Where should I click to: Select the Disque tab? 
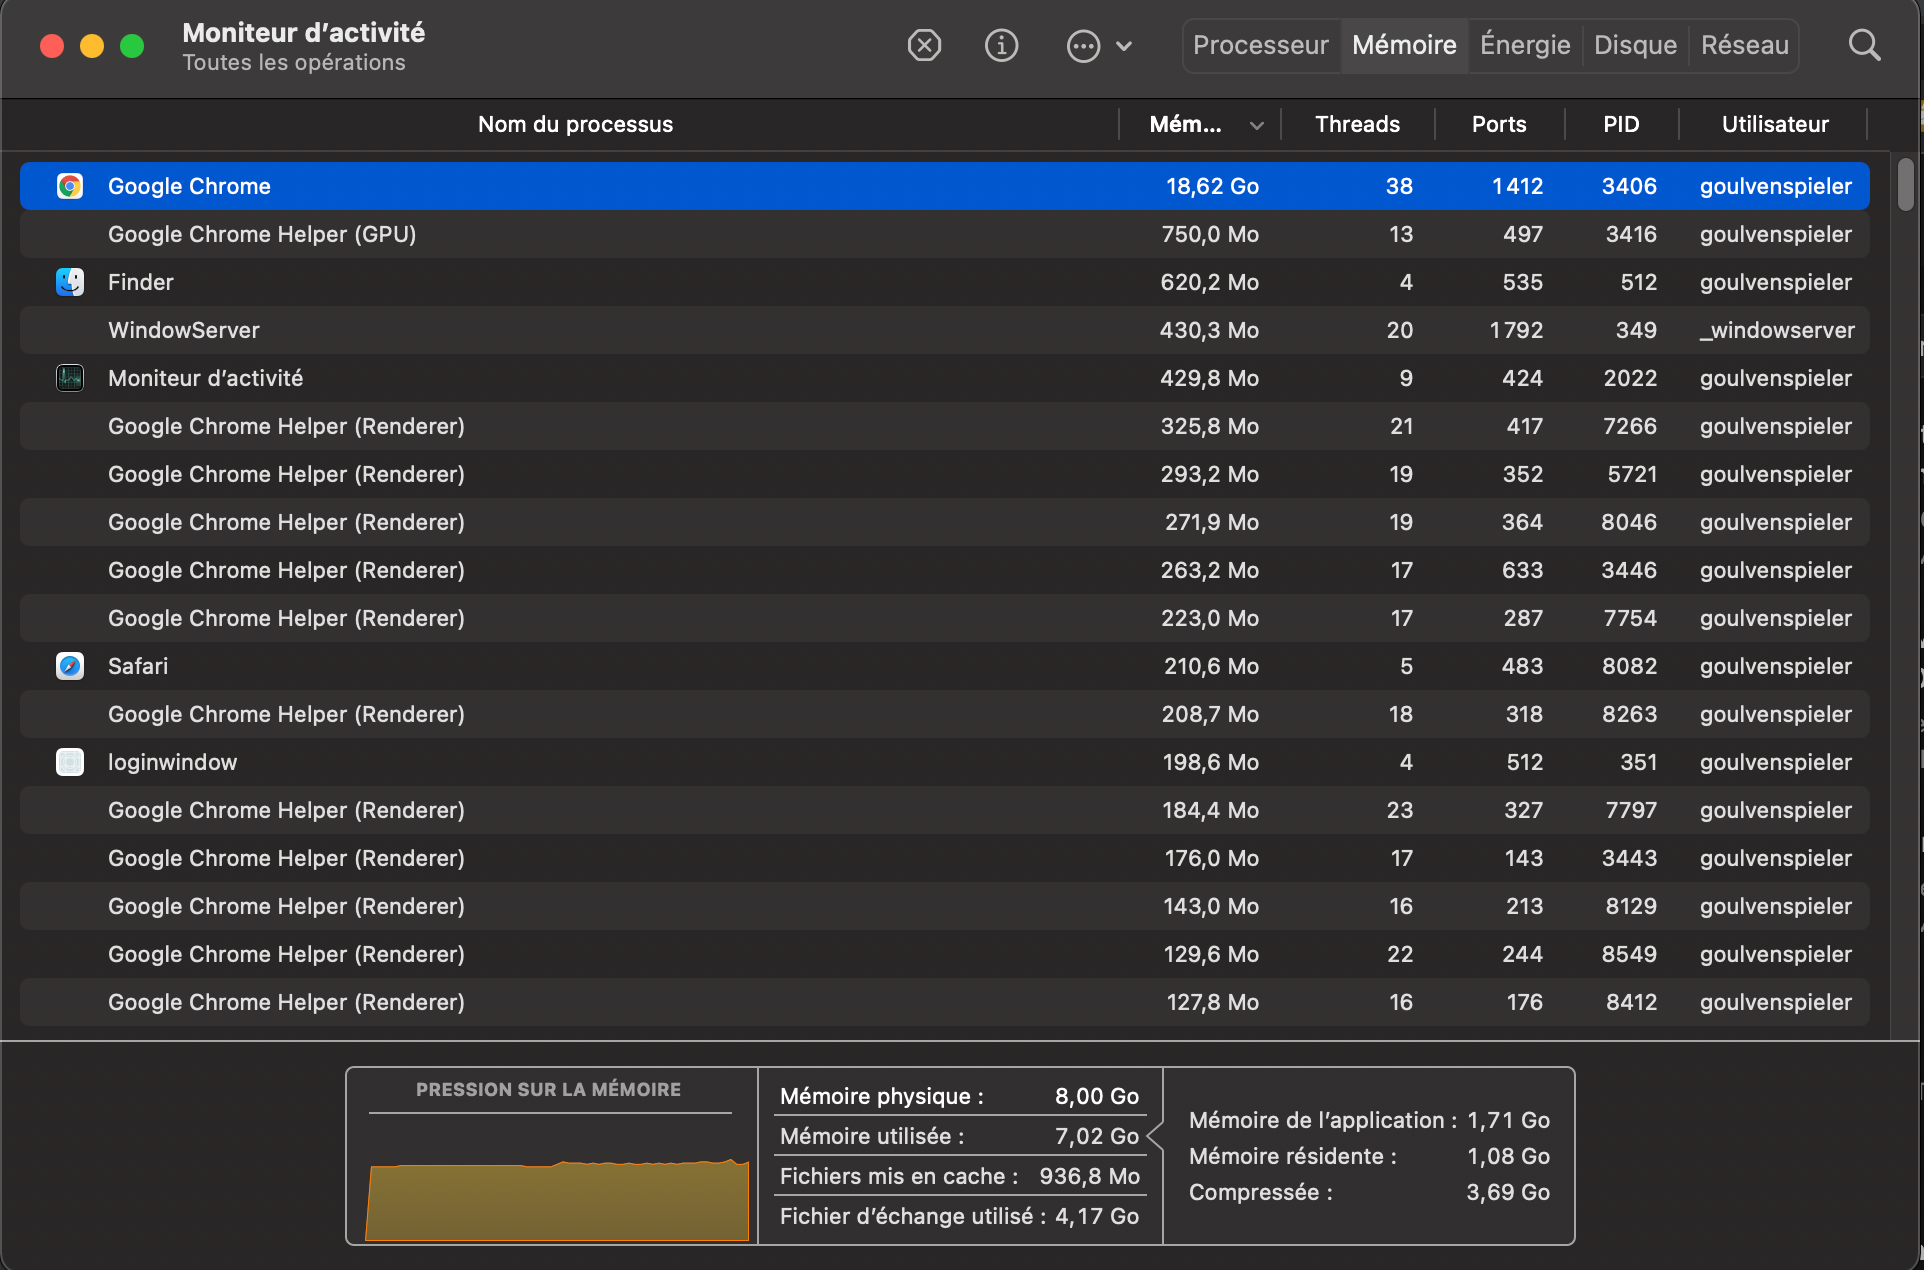(1634, 45)
